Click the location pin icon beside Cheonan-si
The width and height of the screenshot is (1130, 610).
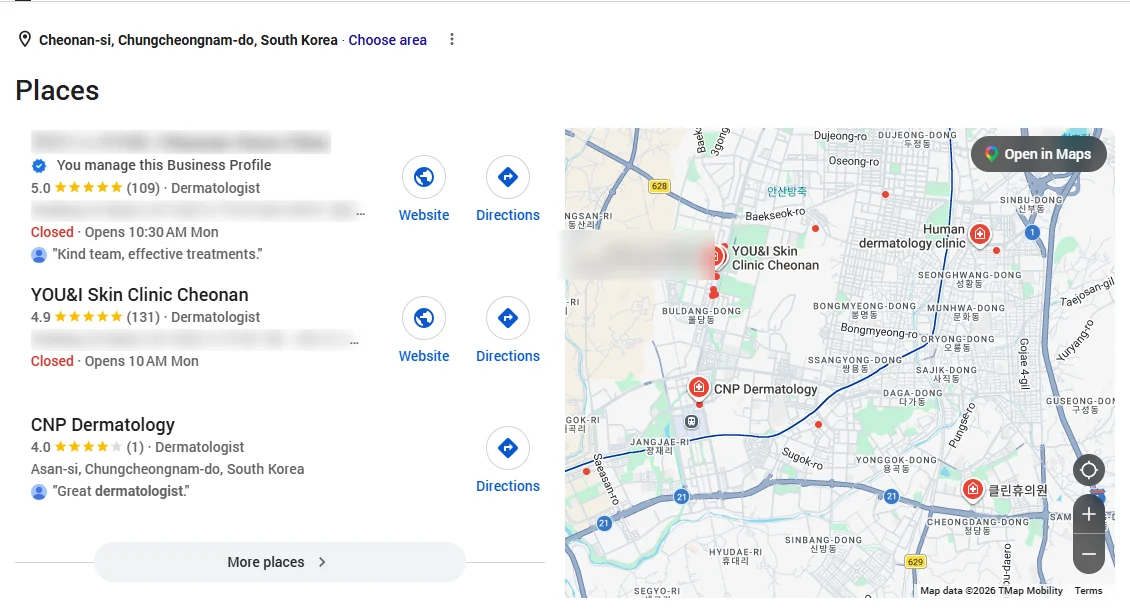(25, 40)
